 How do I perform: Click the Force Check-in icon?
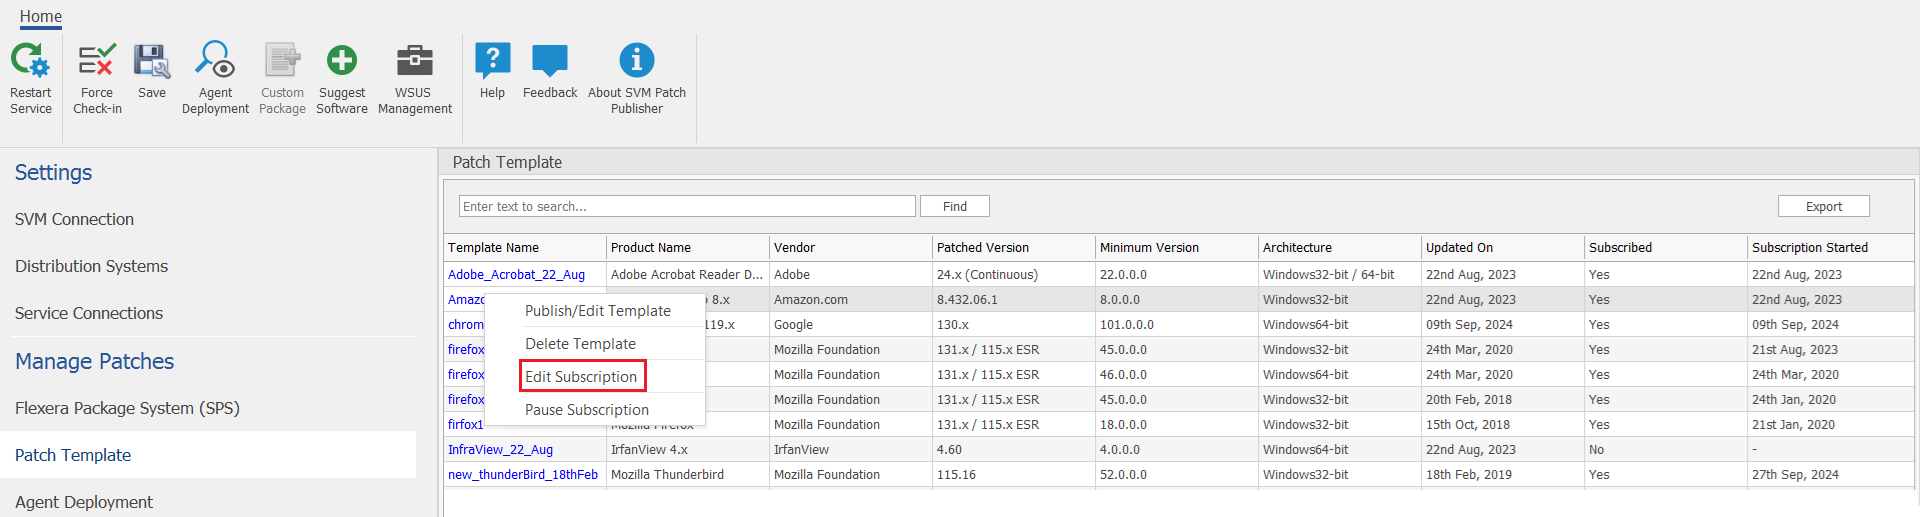pyautogui.click(x=97, y=62)
